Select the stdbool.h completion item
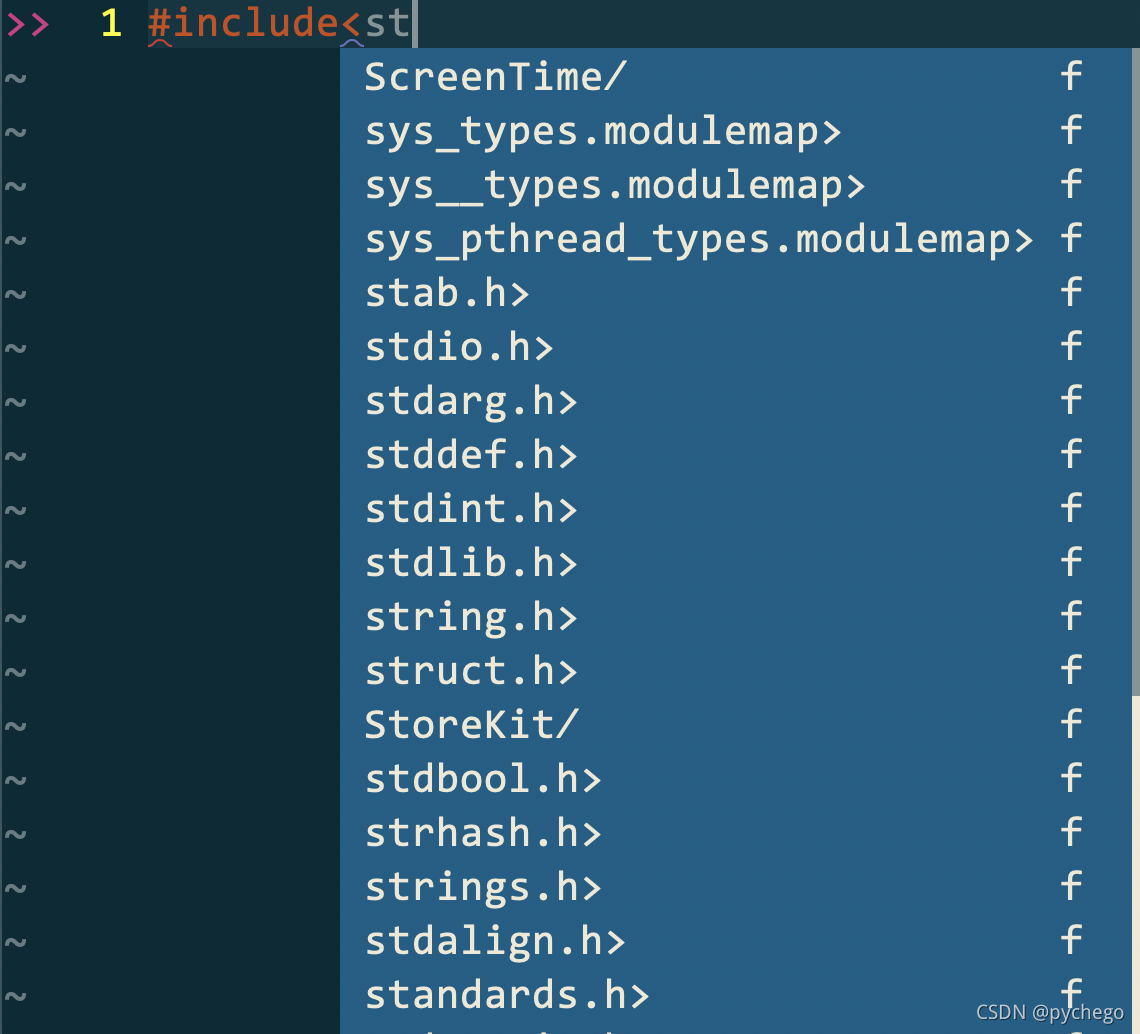The height and width of the screenshot is (1034, 1140). point(483,778)
